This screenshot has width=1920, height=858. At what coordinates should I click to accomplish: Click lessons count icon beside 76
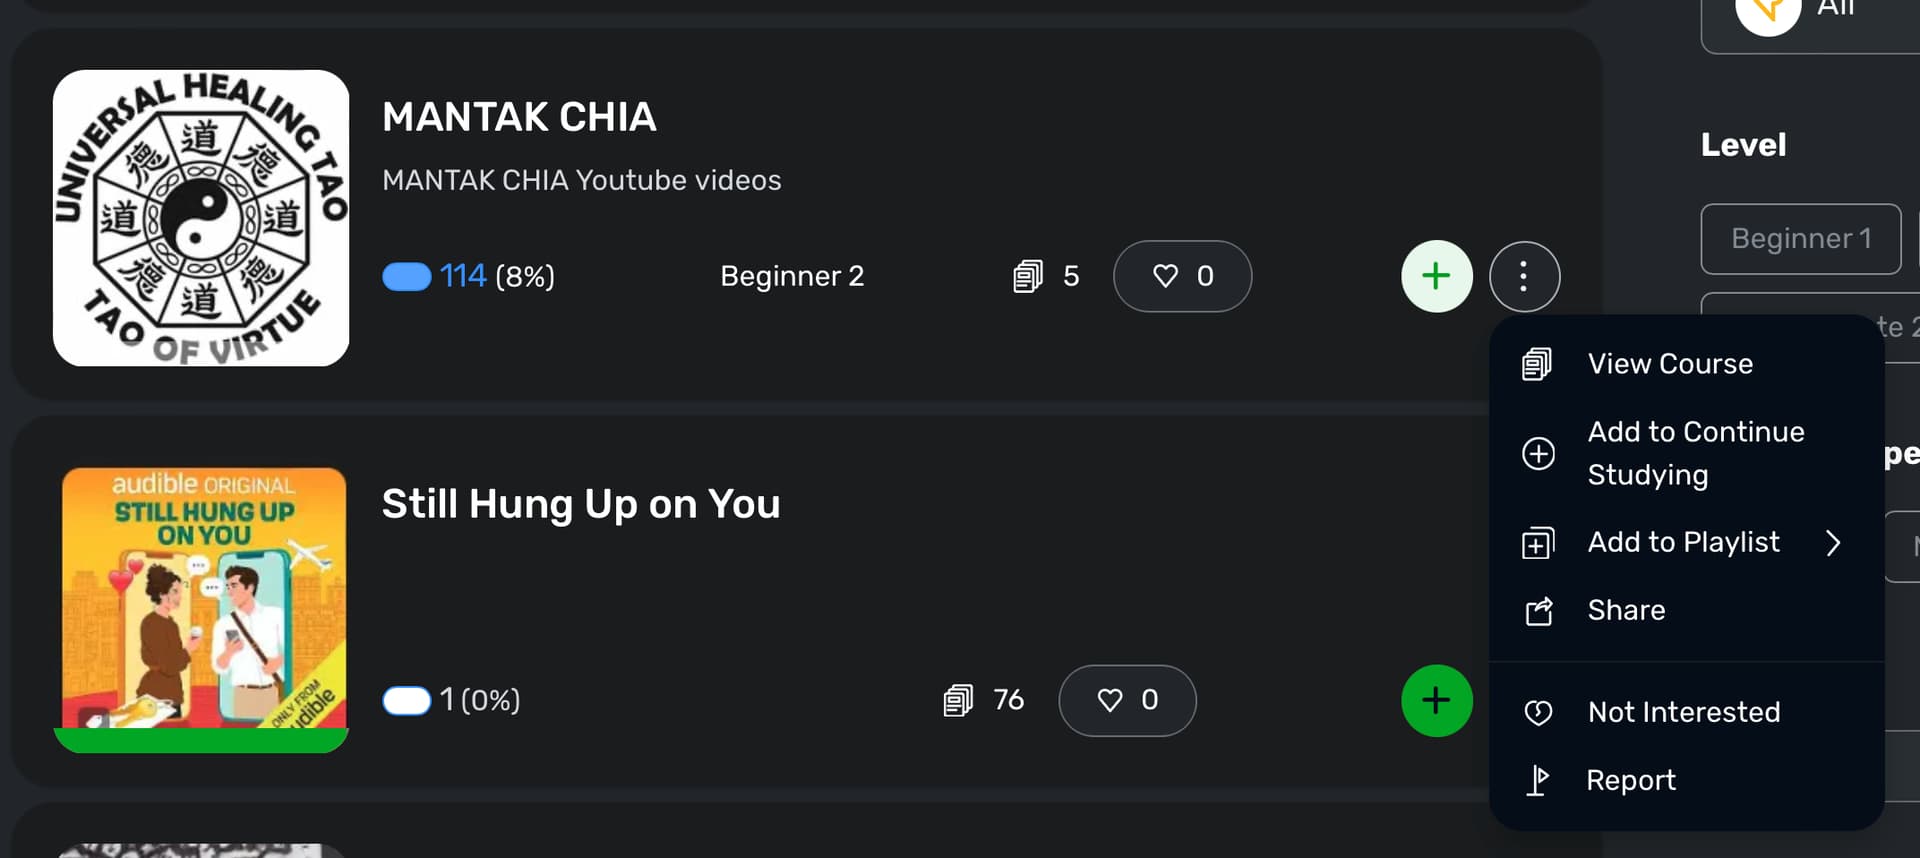click(958, 700)
